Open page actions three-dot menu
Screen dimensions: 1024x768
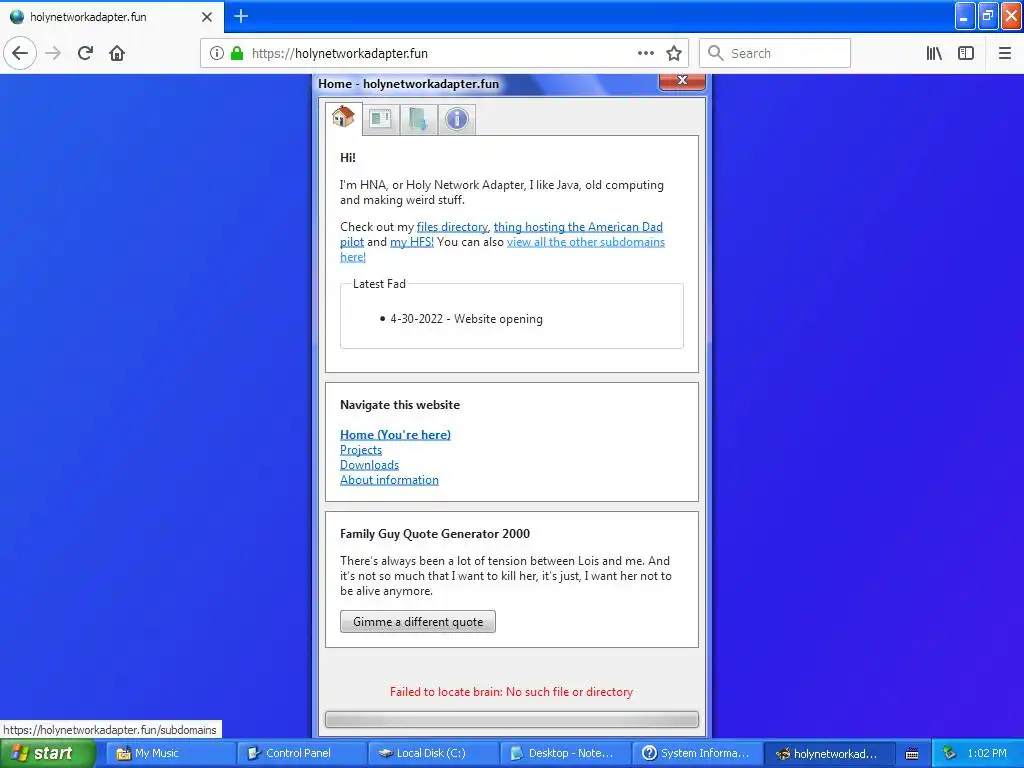pyautogui.click(x=646, y=54)
